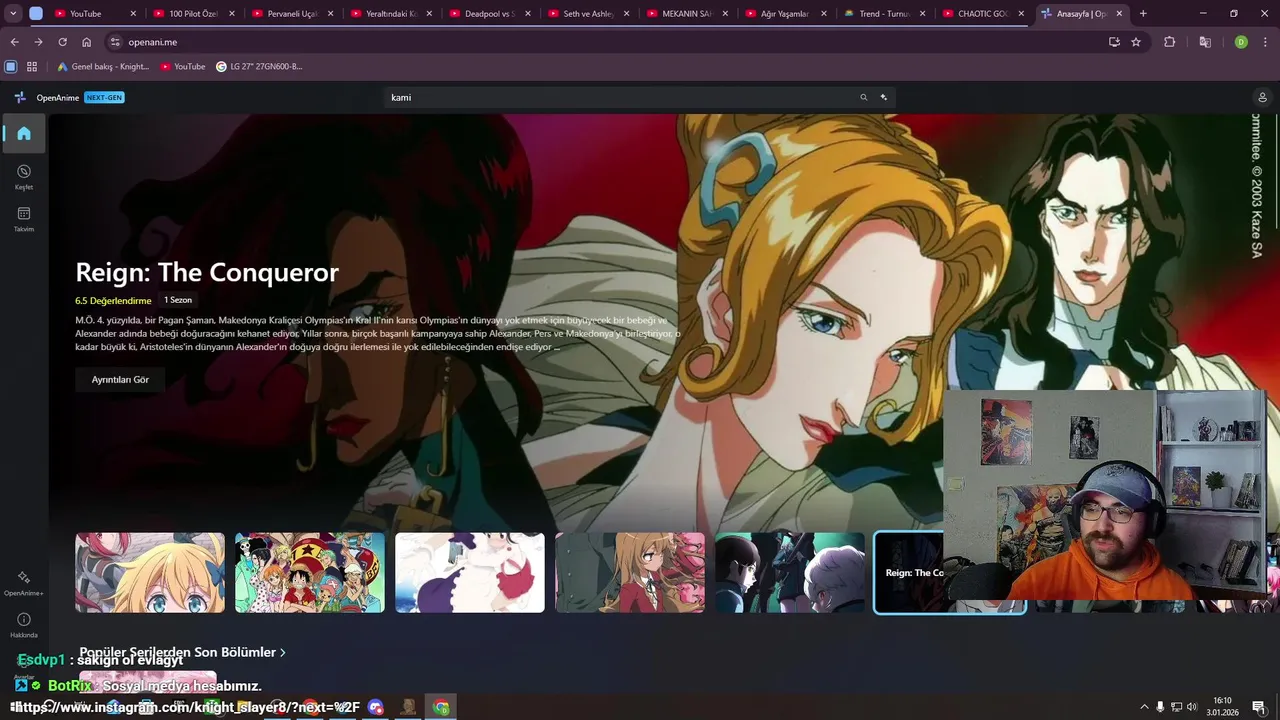Go forward with the browser forward arrow
Screen dimensions: 1280x720
[x=38, y=42]
